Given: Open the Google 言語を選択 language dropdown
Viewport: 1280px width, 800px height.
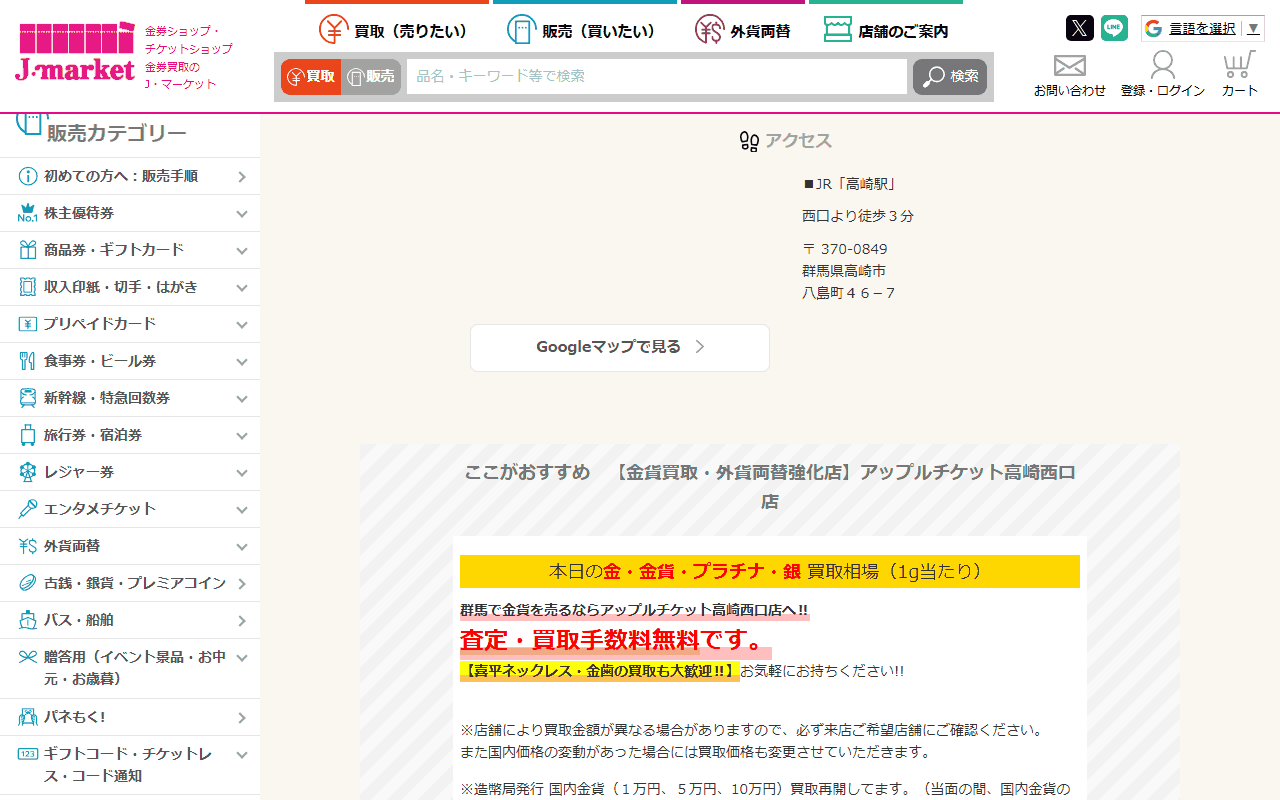Looking at the screenshot, I should [1203, 28].
